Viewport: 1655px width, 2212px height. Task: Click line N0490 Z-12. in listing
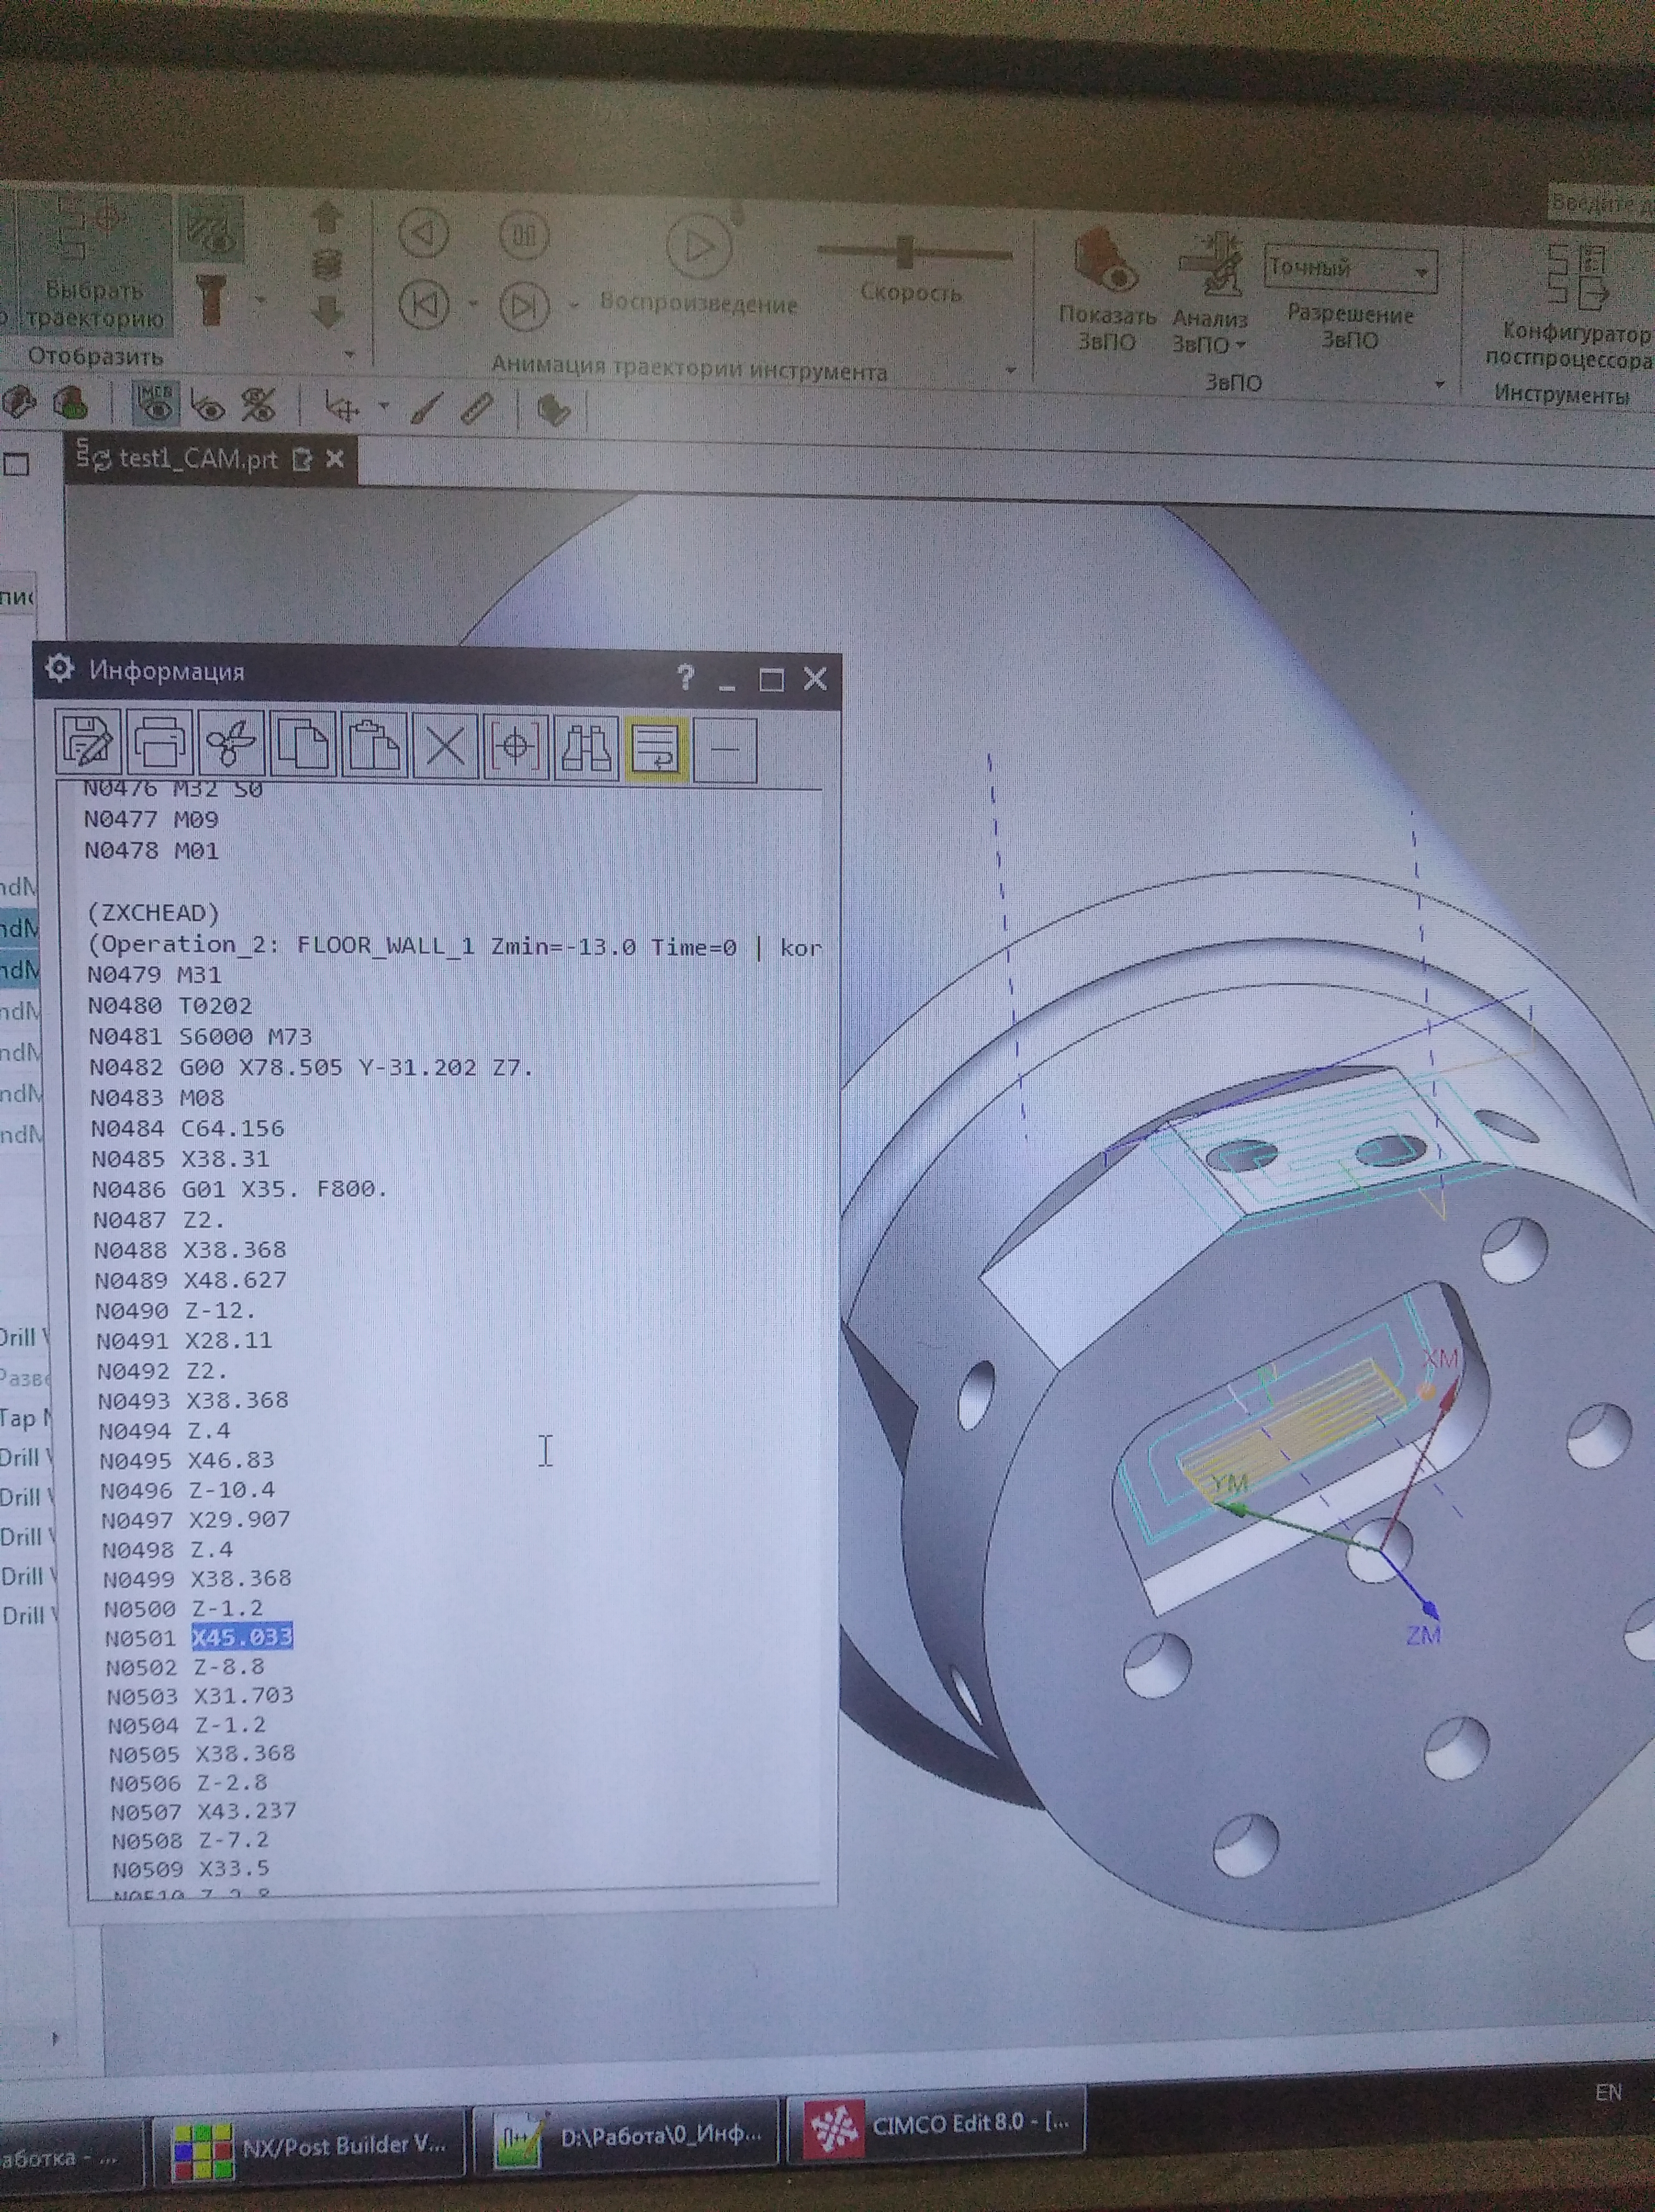[176, 1310]
